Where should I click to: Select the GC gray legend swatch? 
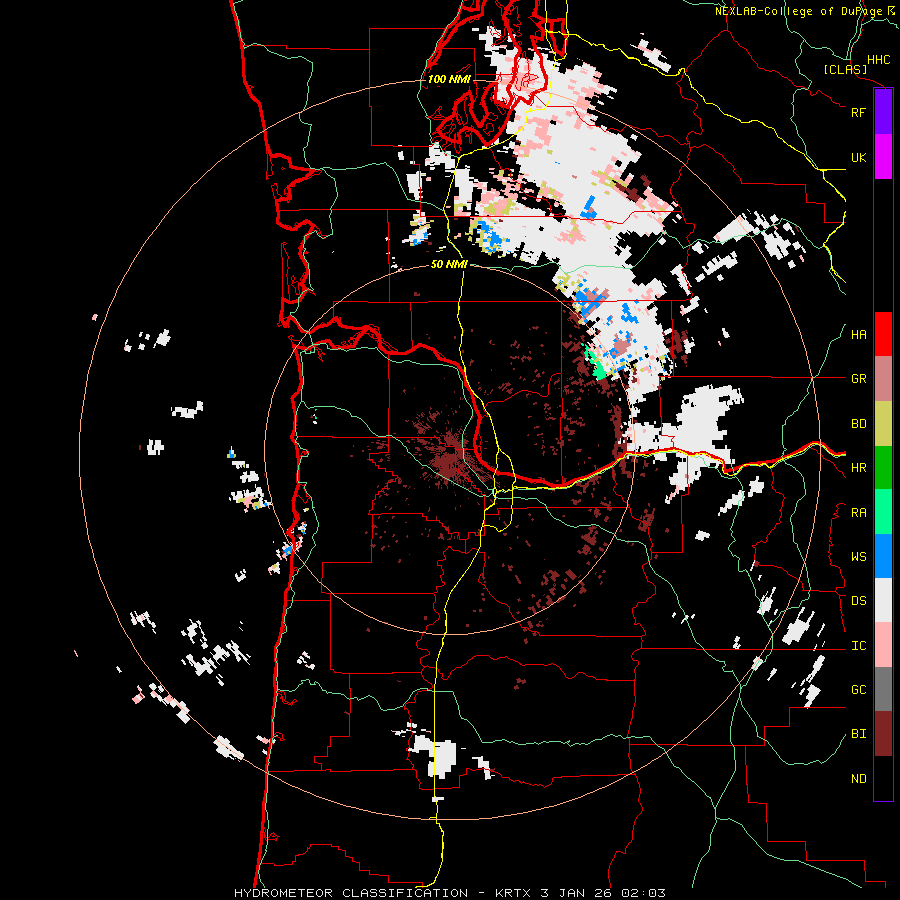coord(883,689)
